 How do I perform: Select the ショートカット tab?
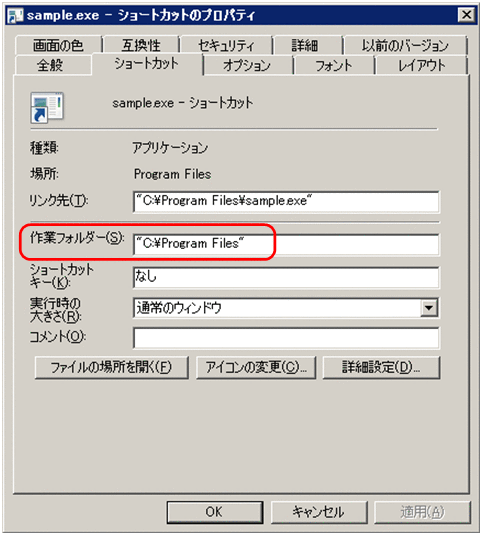click(x=147, y=64)
